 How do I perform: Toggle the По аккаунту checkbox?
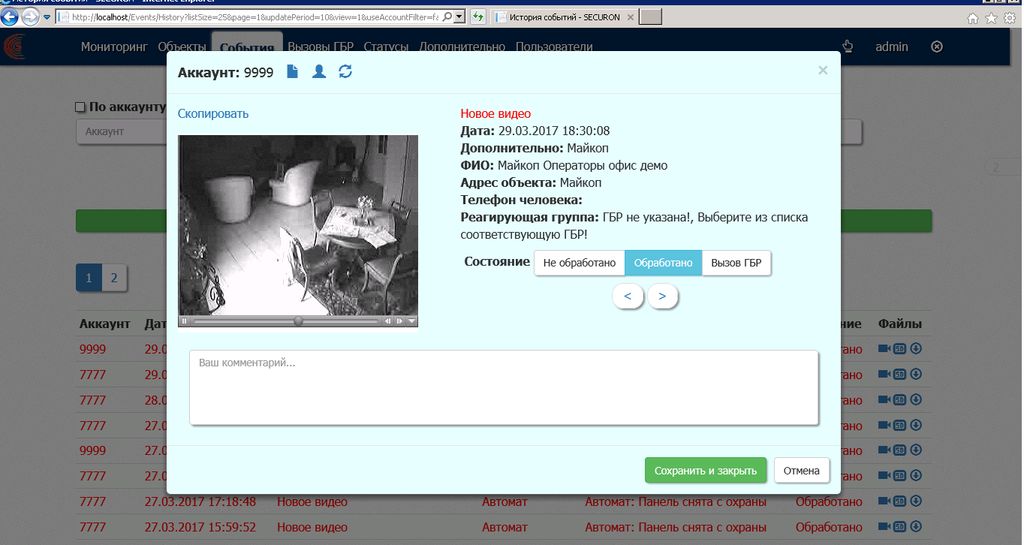point(80,107)
